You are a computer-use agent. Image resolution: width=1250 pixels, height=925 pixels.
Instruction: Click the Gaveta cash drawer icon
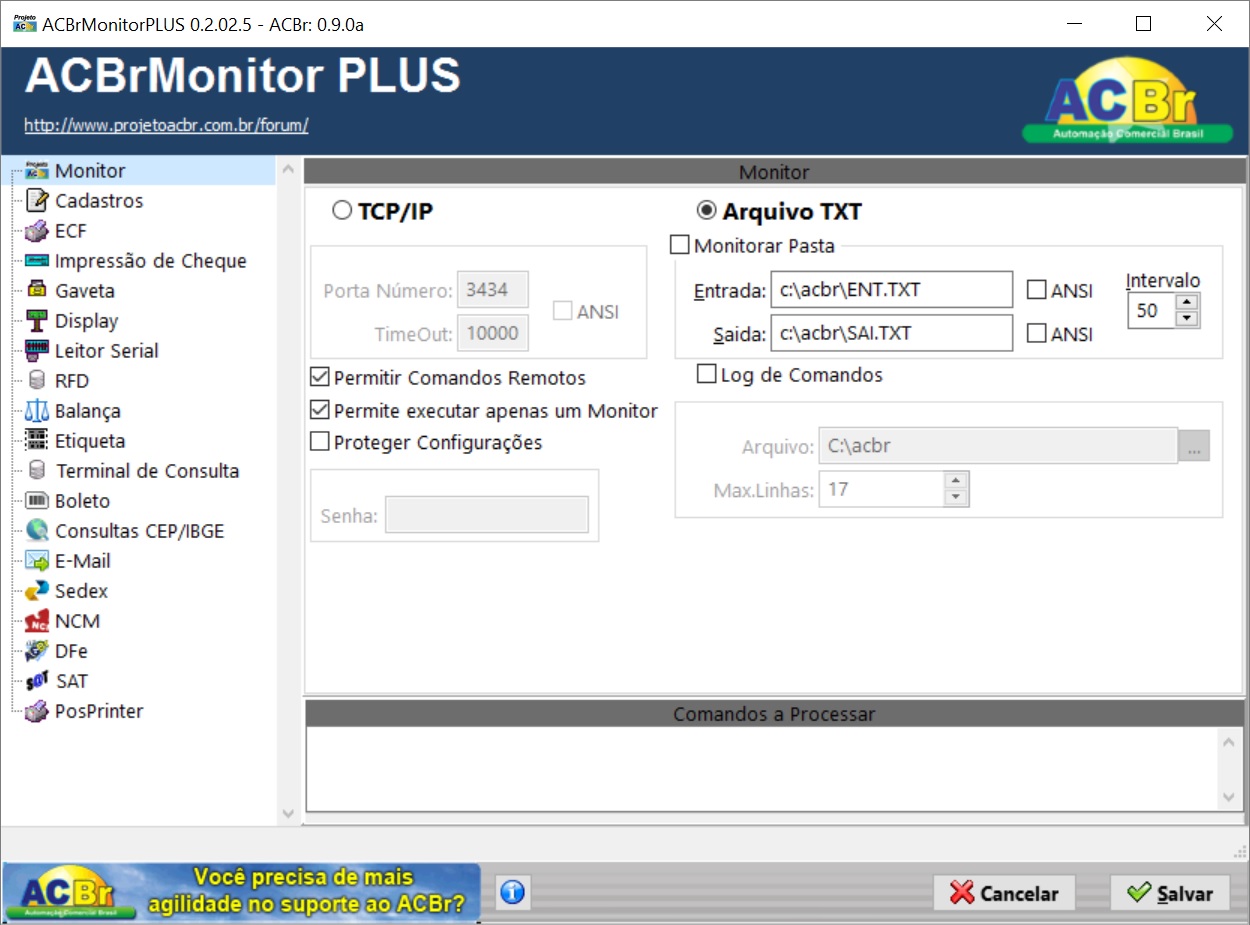click(37, 291)
